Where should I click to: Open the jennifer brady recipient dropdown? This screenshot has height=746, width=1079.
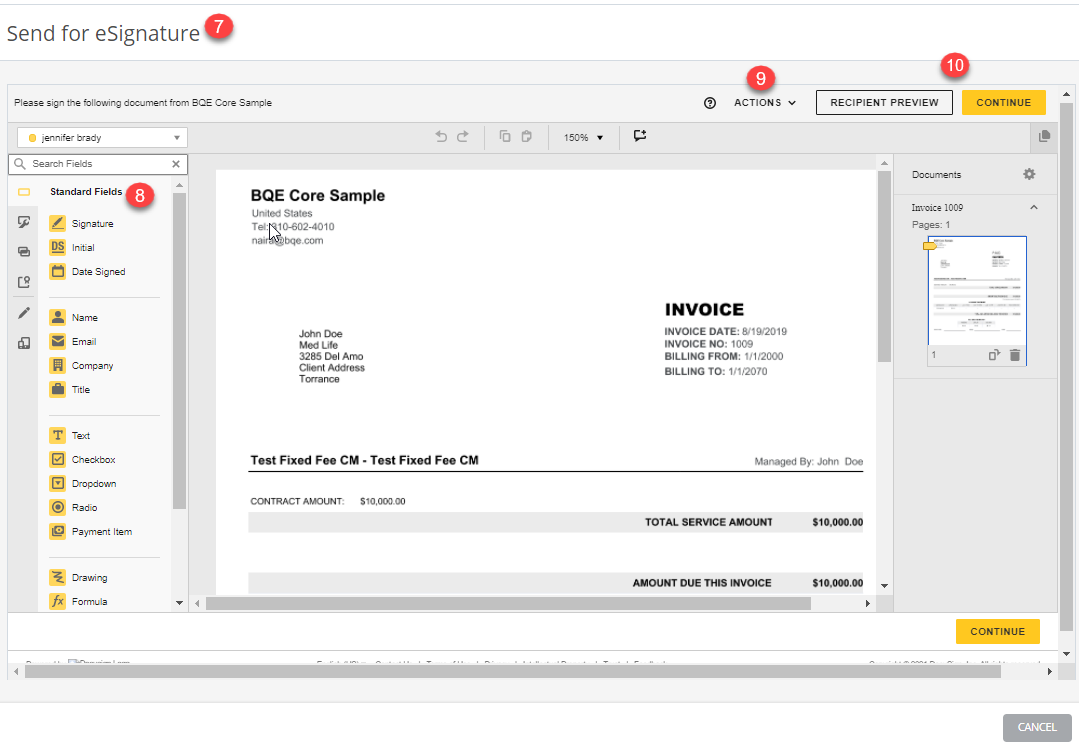102,138
